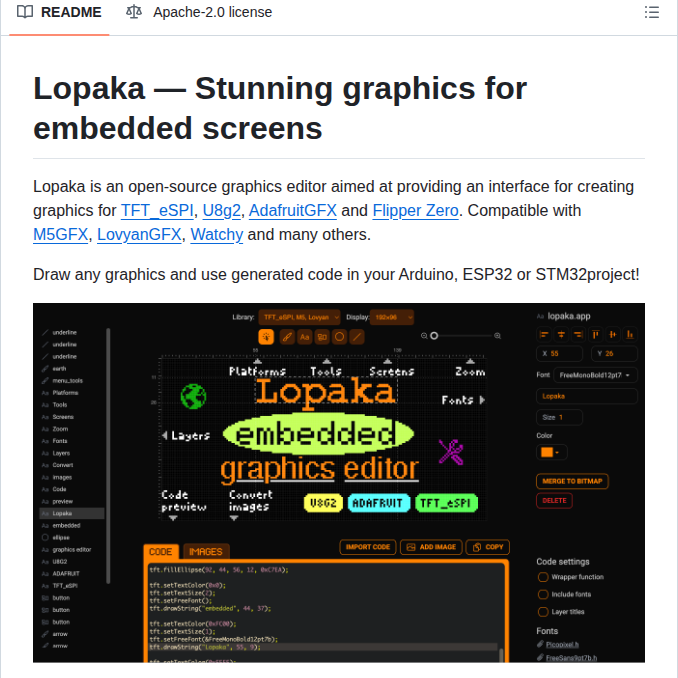Open the README outline list icon
The image size is (678, 678).
[651, 13]
